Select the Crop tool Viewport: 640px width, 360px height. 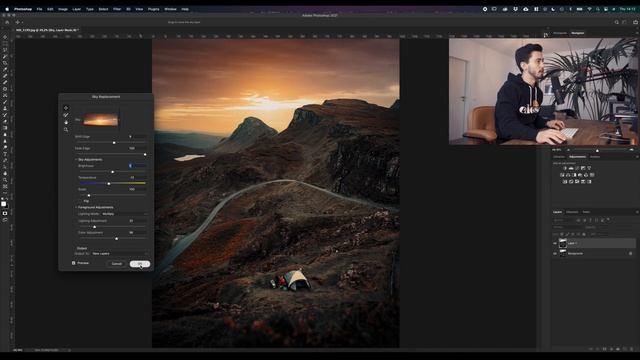pos(5,63)
